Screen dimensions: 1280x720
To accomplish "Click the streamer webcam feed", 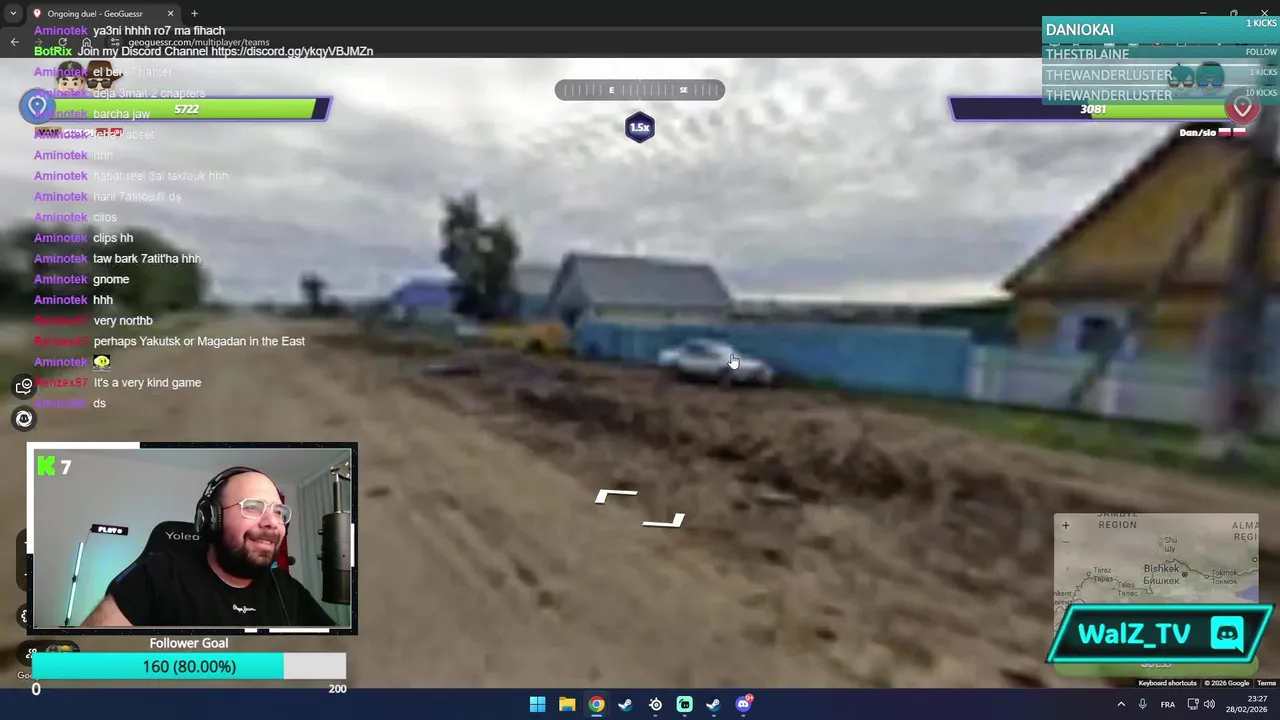I will [x=192, y=539].
